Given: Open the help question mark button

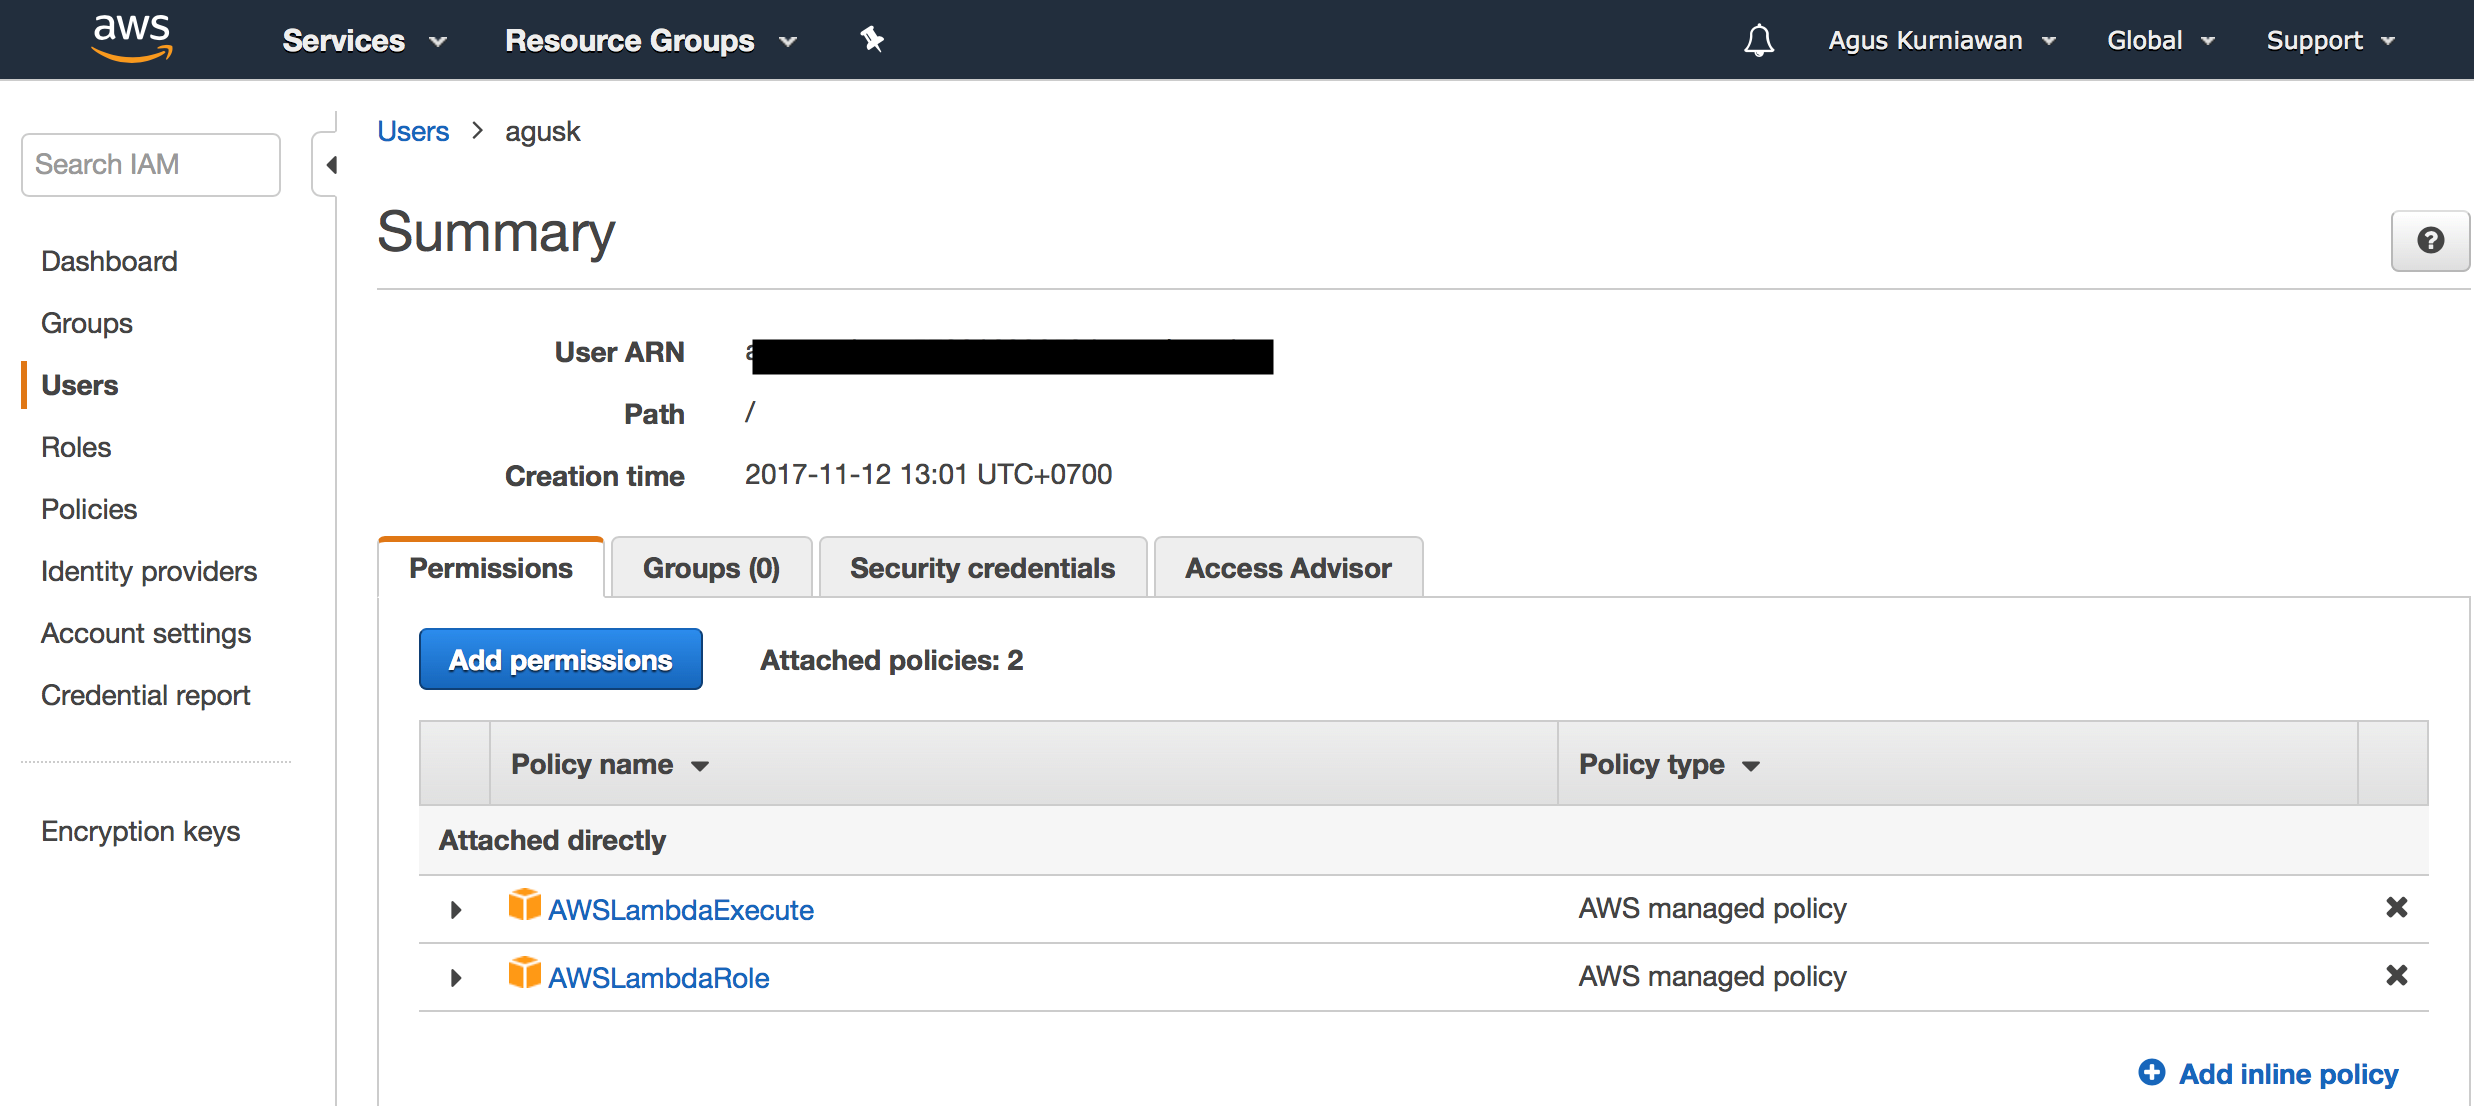Looking at the screenshot, I should tap(2430, 240).
